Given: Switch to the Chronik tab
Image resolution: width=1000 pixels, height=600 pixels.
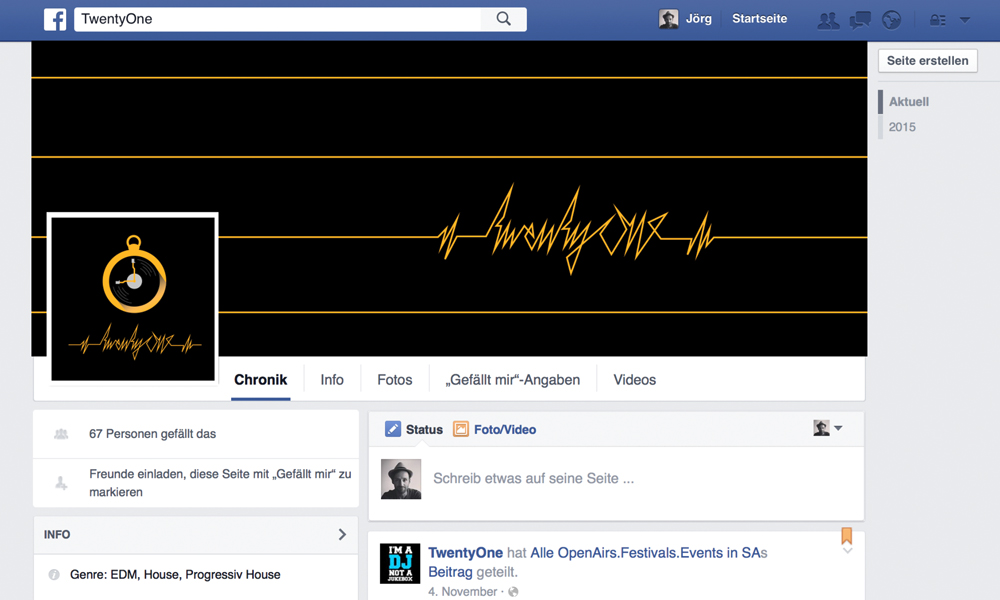Looking at the screenshot, I should (x=260, y=380).
